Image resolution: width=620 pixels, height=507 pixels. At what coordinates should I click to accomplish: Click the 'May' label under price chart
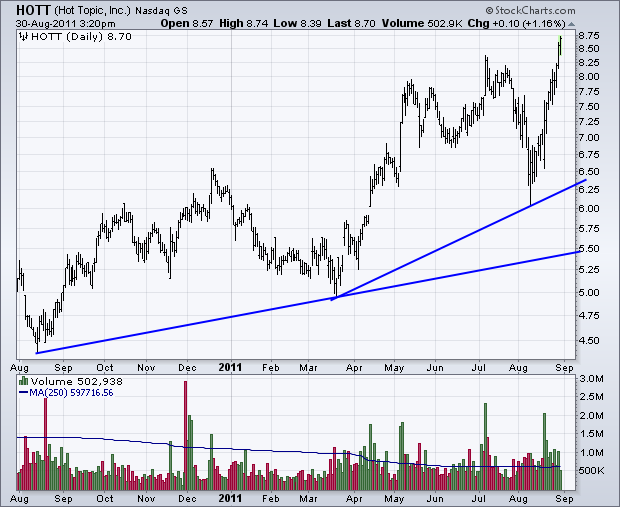(x=394, y=368)
